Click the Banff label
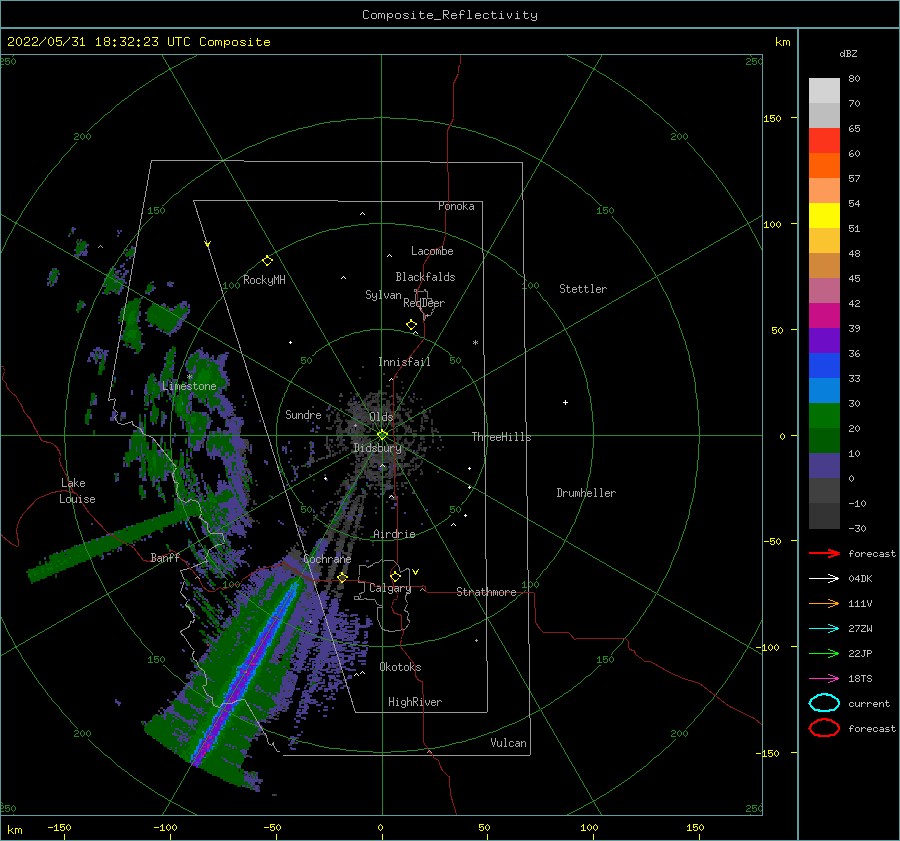 pos(165,557)
